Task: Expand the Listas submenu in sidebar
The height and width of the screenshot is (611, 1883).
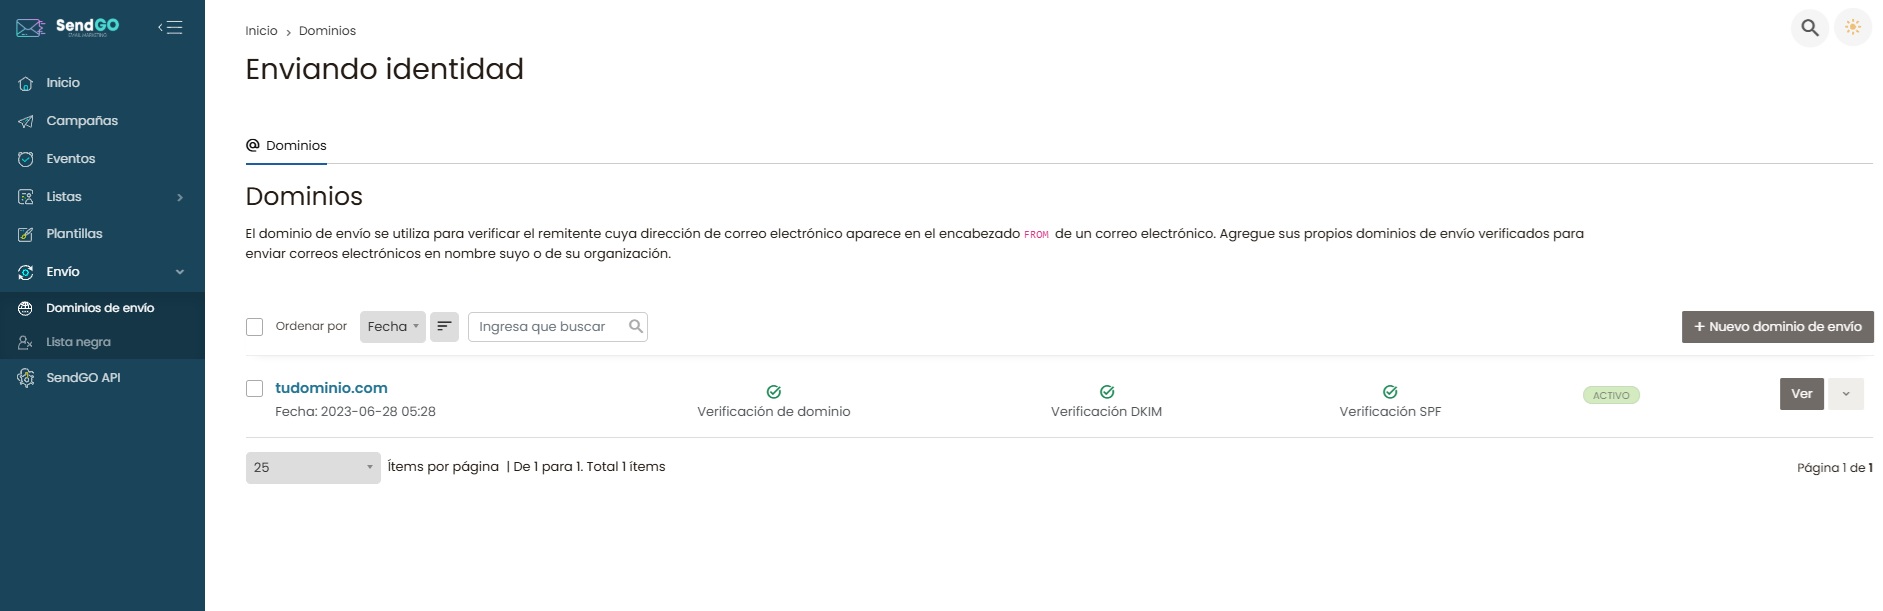Action: point(102,197)
